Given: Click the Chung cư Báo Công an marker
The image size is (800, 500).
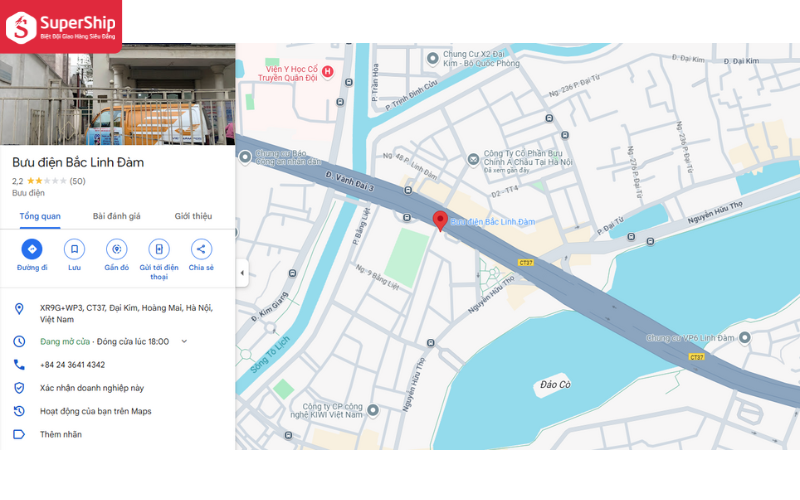Looking at the screenshot, I should click(245, 157).
